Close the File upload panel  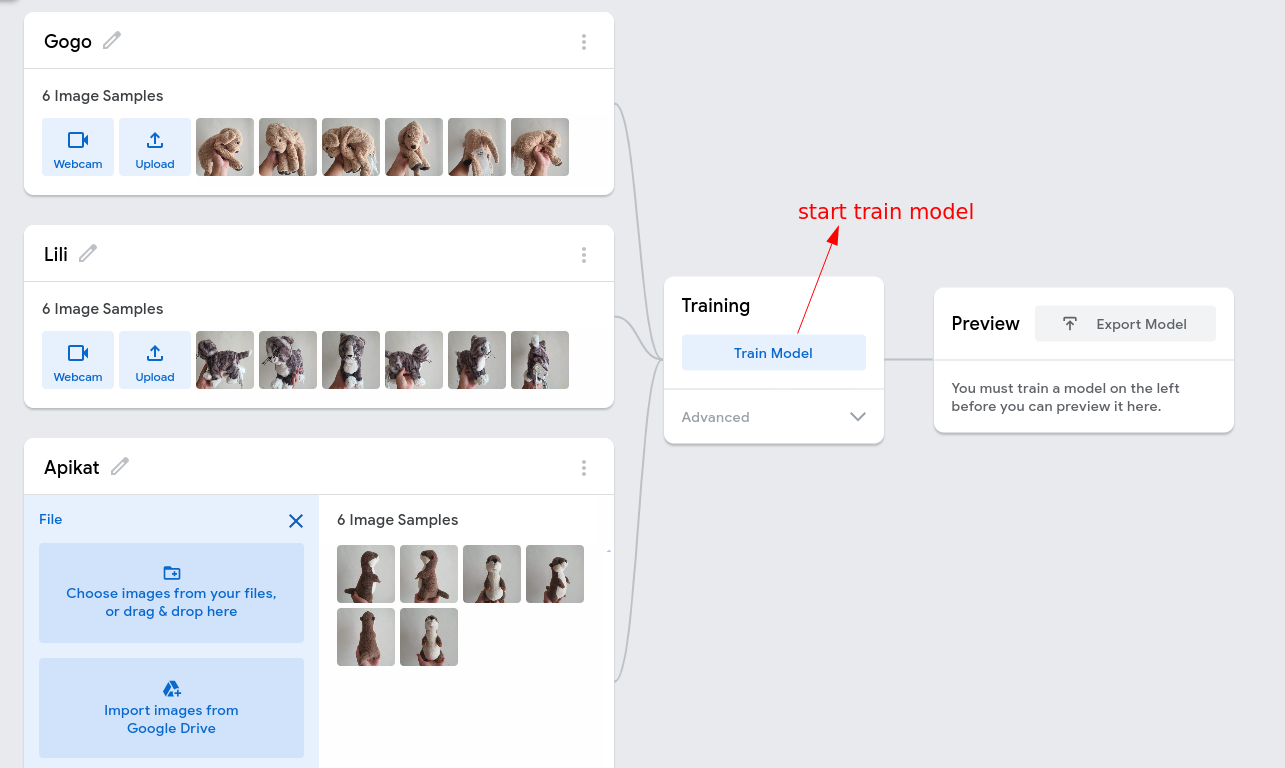(x=296, y=521)
